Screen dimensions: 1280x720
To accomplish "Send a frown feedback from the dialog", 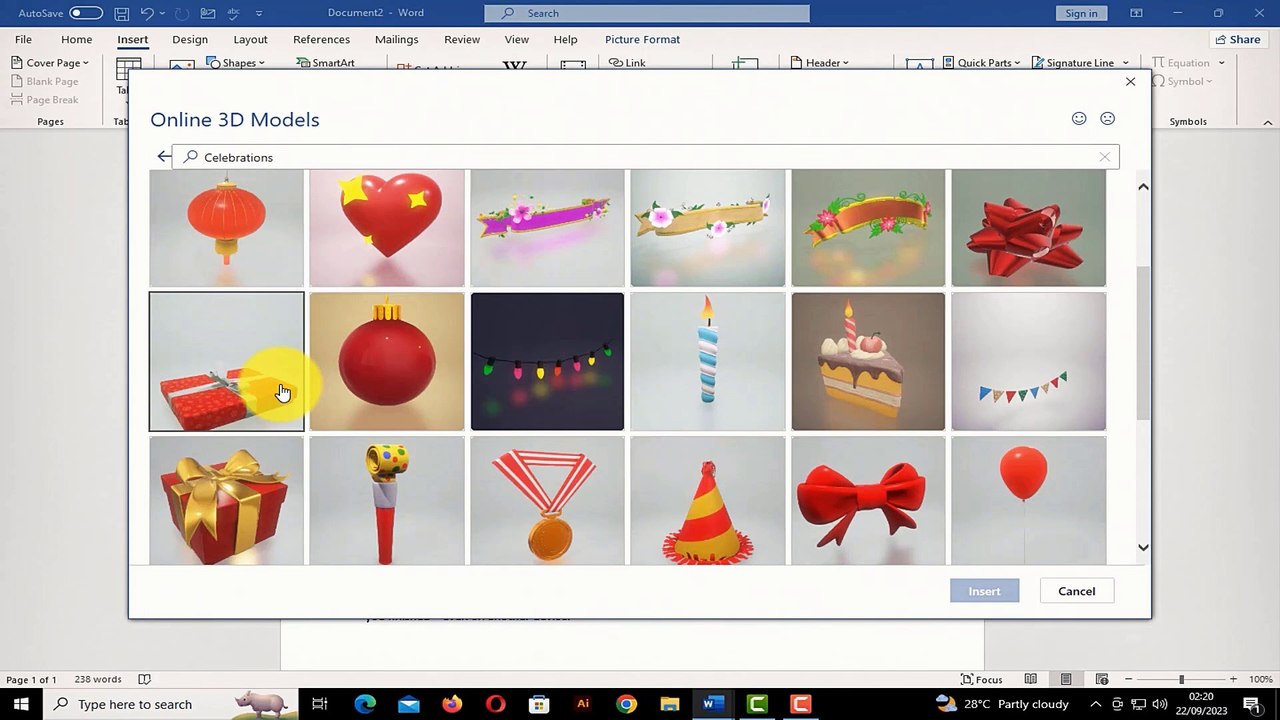I will tap(1107, 118).
